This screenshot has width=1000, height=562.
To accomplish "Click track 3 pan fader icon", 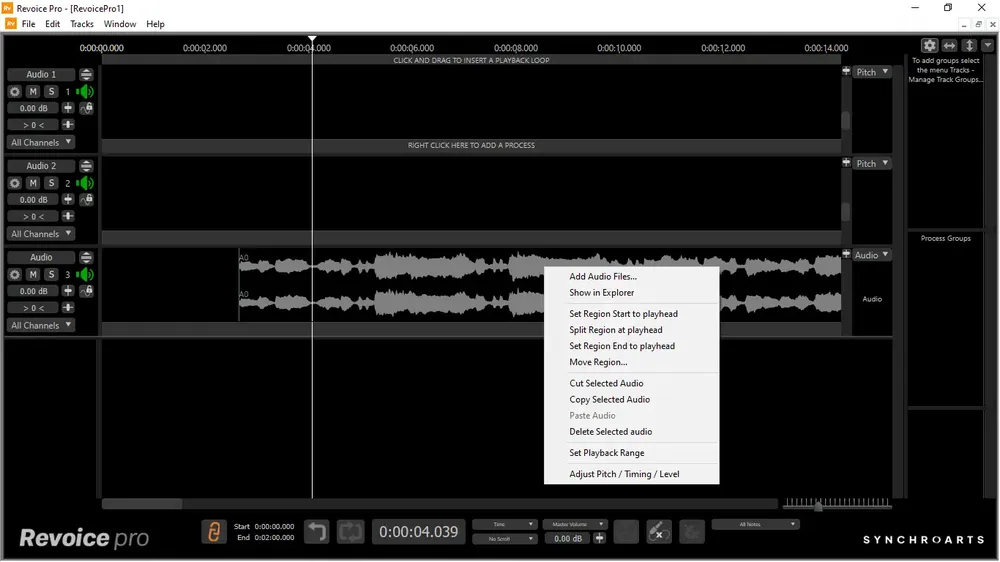I will tap(68, 307).
